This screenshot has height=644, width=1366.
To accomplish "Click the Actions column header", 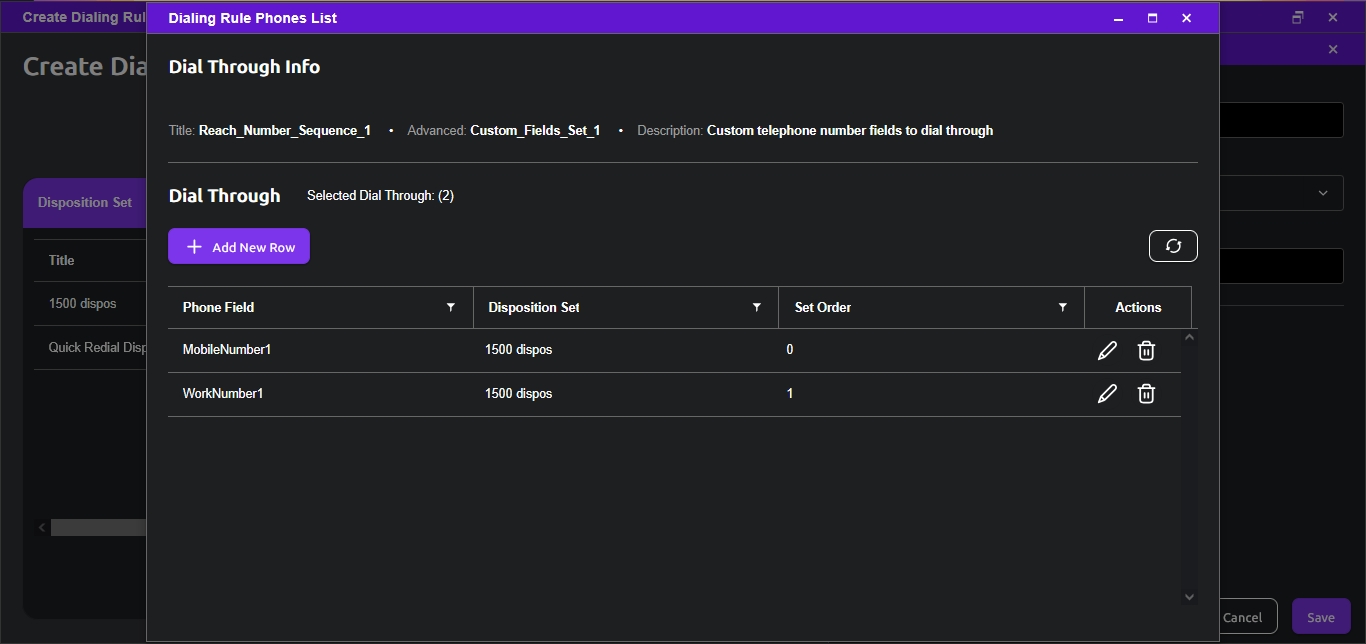I will 1138,307.
